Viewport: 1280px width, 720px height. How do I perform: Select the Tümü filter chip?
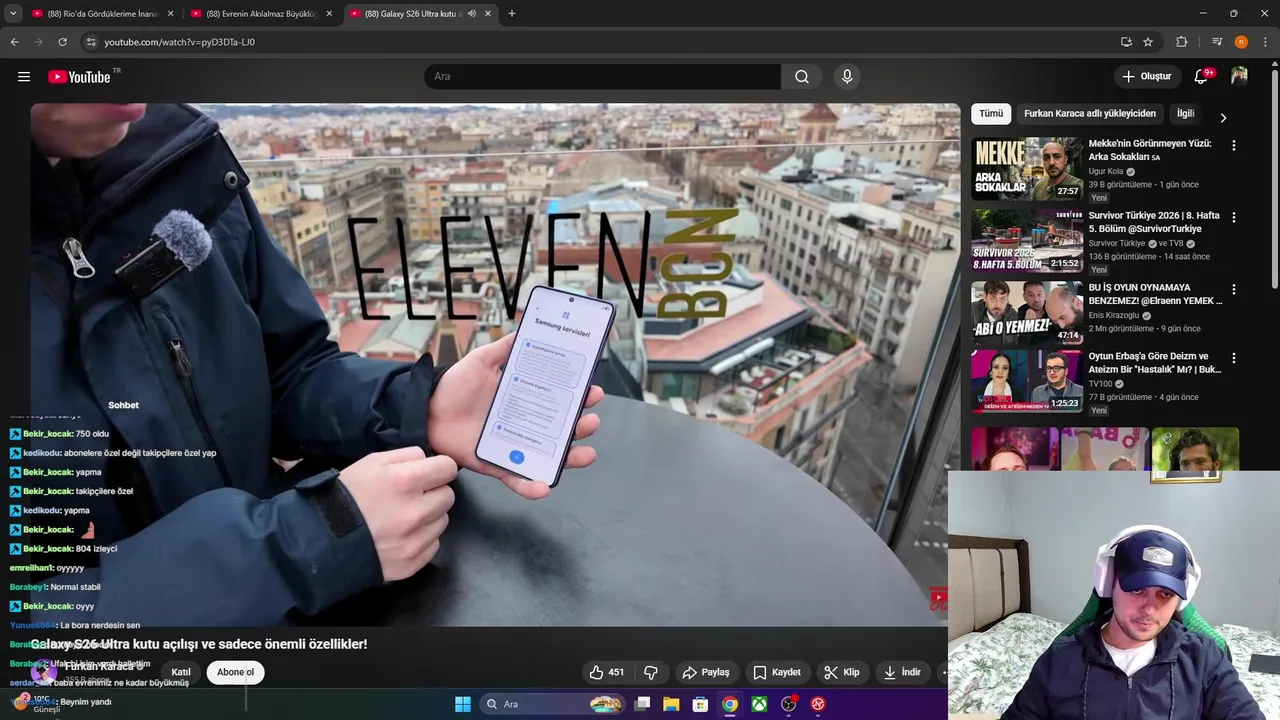click(x=991, y=114)
